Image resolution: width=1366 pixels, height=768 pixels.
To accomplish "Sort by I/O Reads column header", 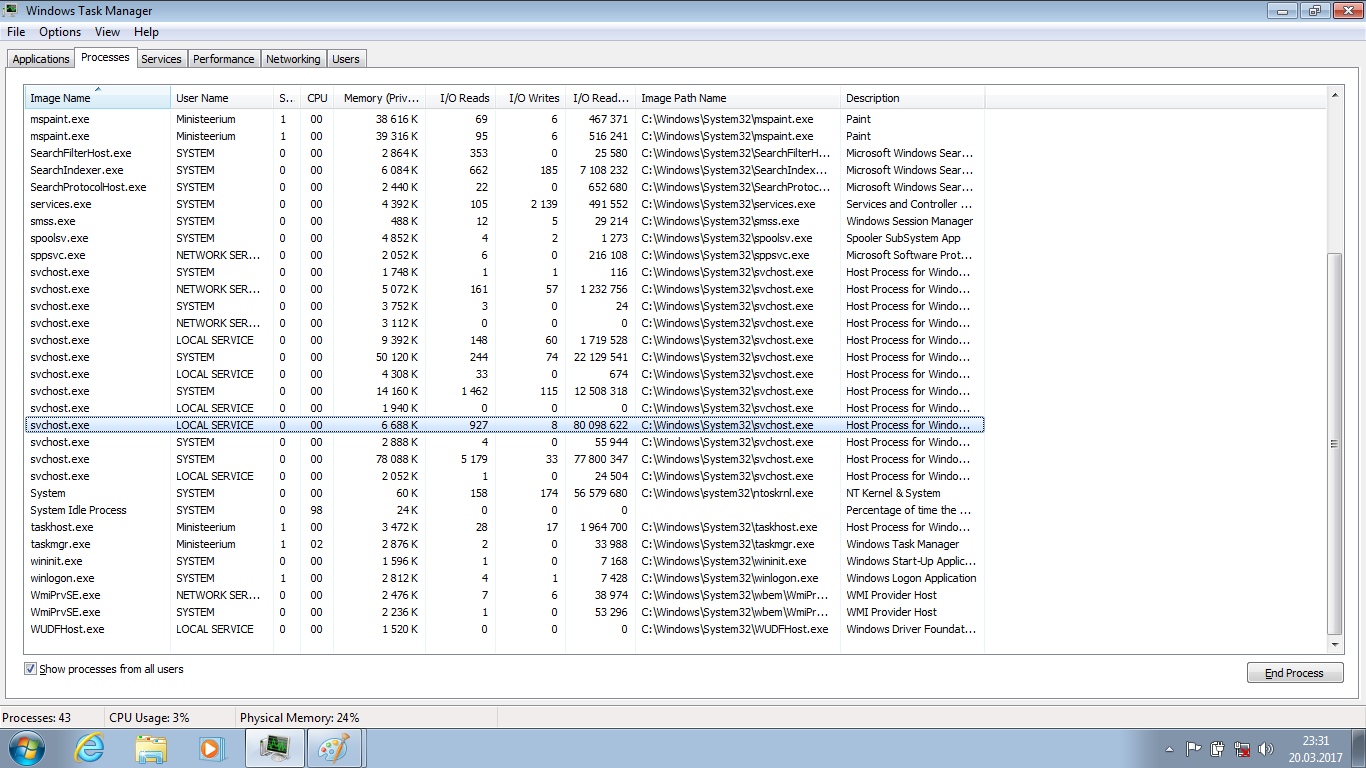I will click(461, 98).
